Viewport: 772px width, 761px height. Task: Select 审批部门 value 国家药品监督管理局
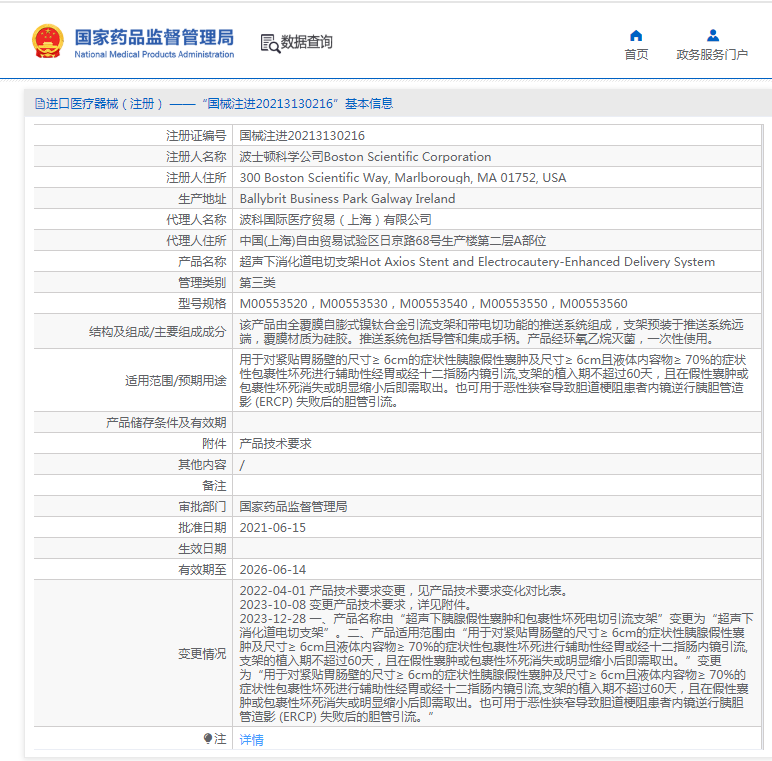(x=293, y=507)
